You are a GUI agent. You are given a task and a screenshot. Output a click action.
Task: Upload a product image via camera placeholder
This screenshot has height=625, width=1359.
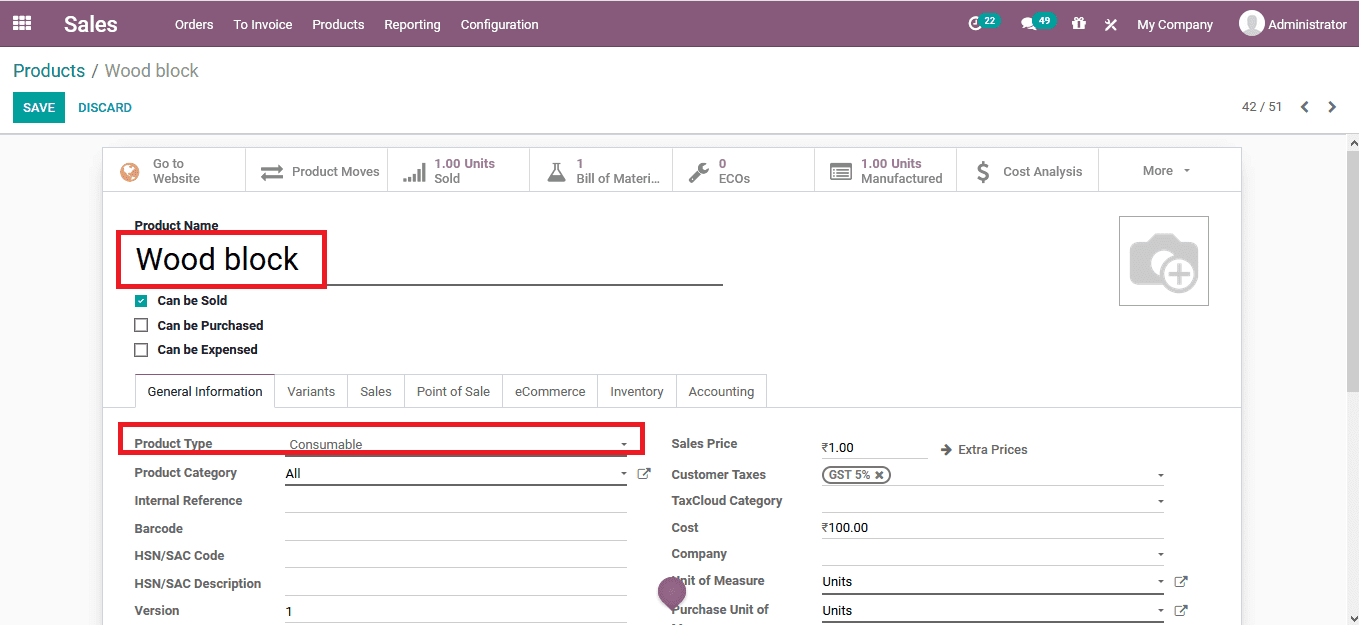click(1163, 261)
